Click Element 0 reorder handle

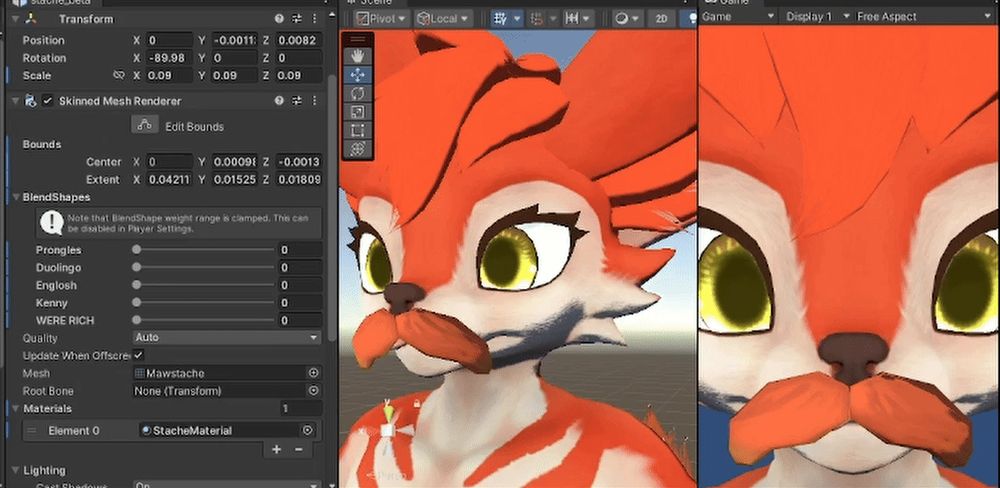click(x=31, y=431)
